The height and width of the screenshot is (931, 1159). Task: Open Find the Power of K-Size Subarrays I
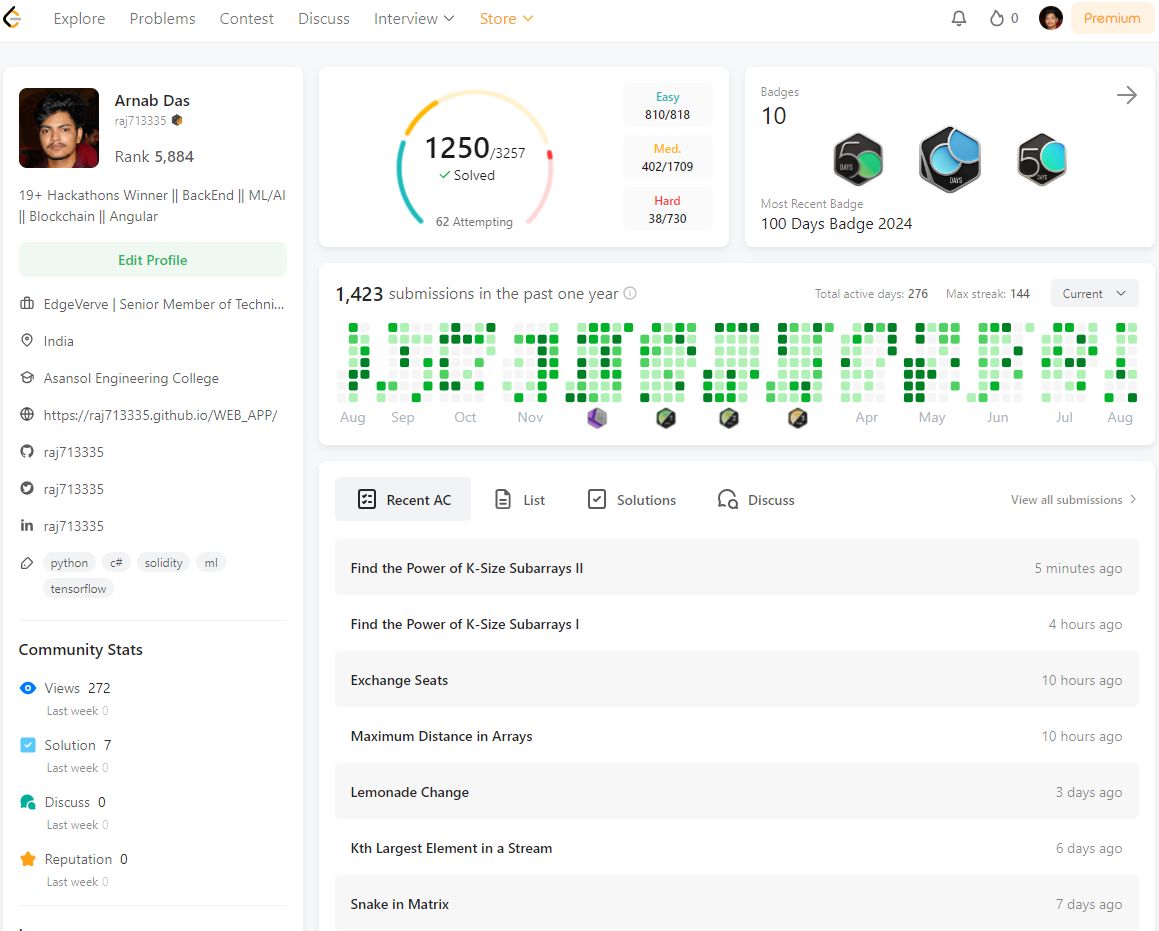coord(736,624)
